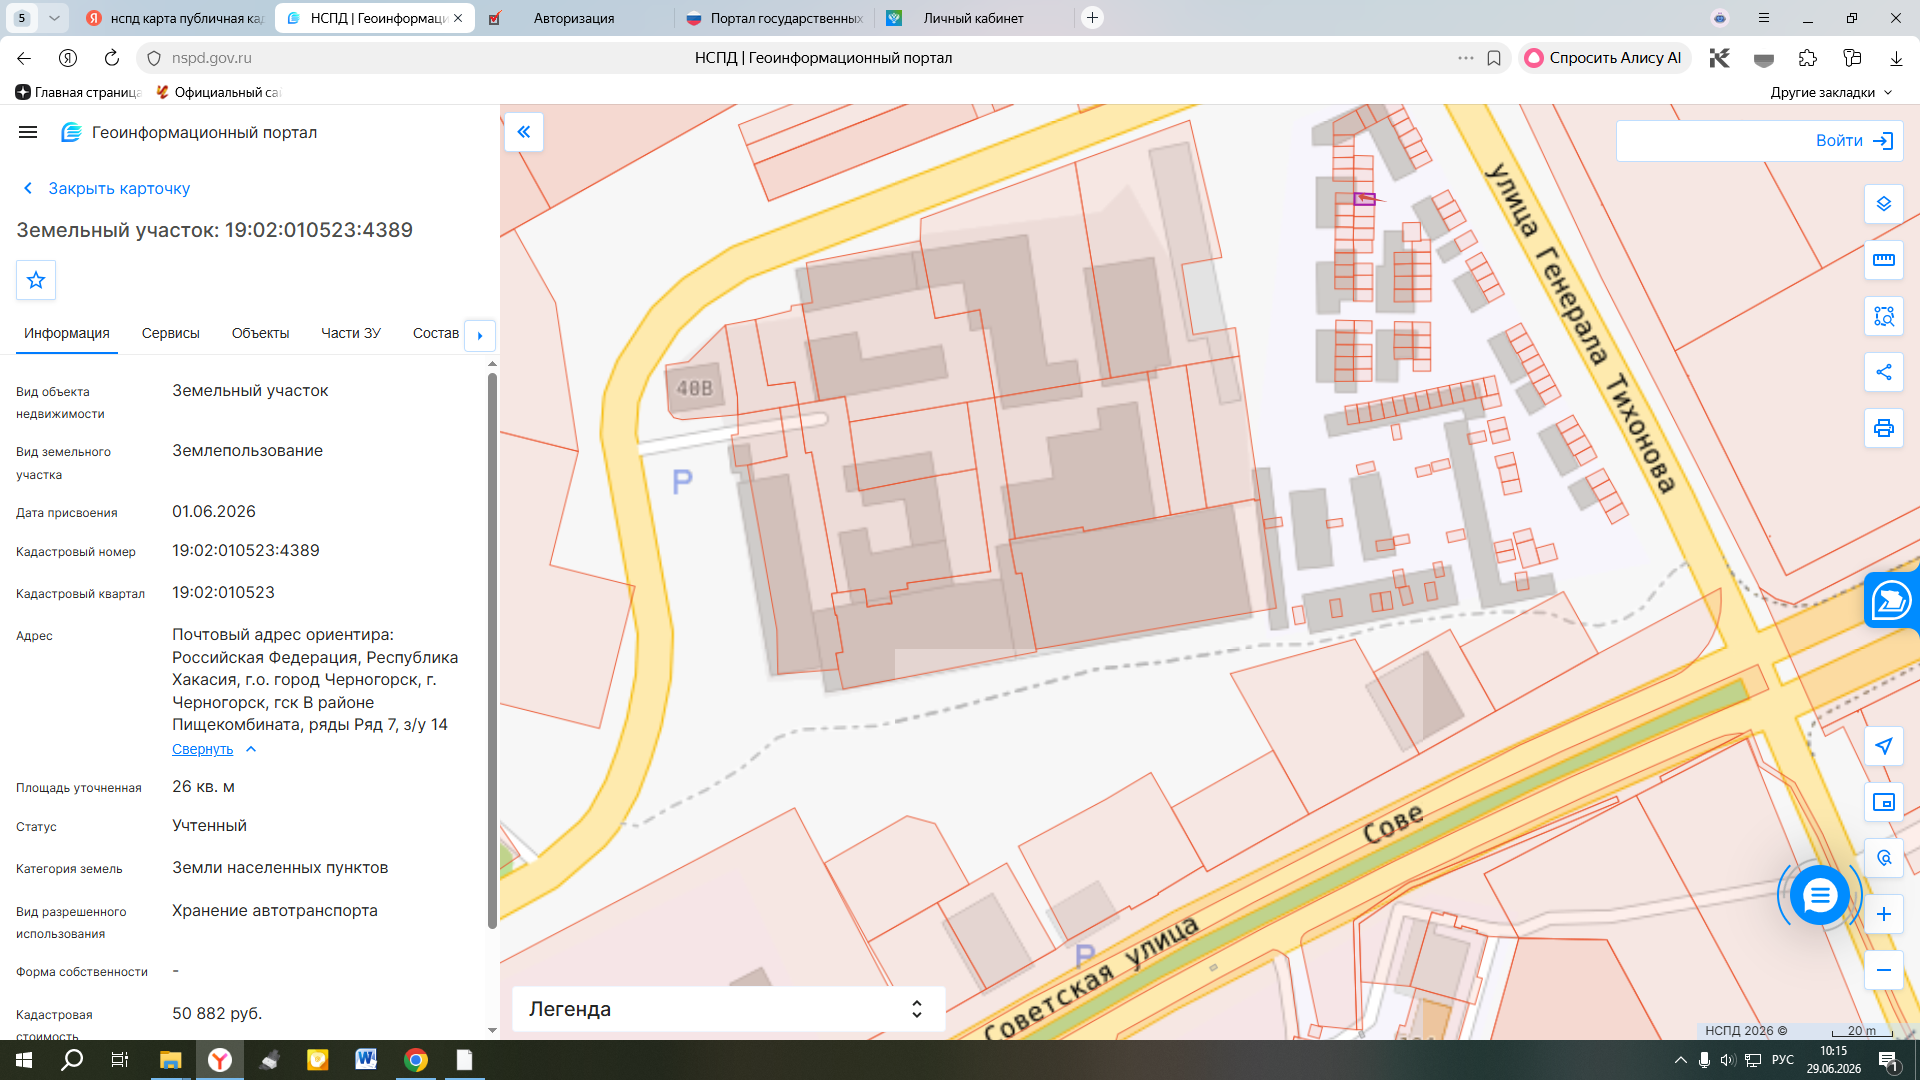Image resolution: width=1920 pixels, height=1080 pixels.
Task: Toggle the overview minimap icon
Action: 1884,802
